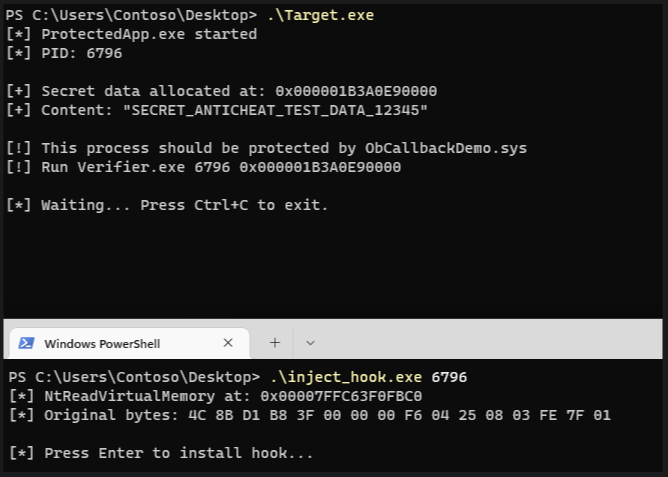The image size is (668, 477).
Task: Click the .\Target.exe command text
Action: [x=320, y=15]
